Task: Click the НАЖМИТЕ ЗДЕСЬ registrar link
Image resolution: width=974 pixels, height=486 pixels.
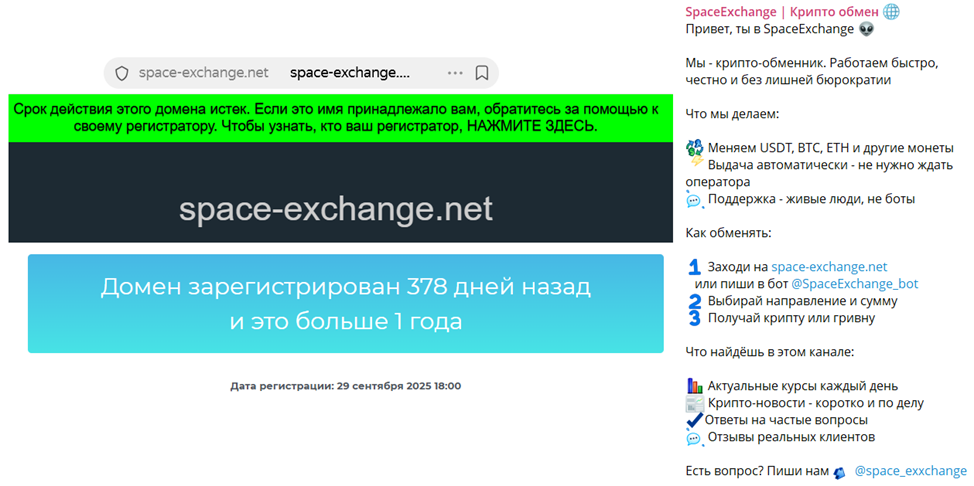Action: pos(532,126)
